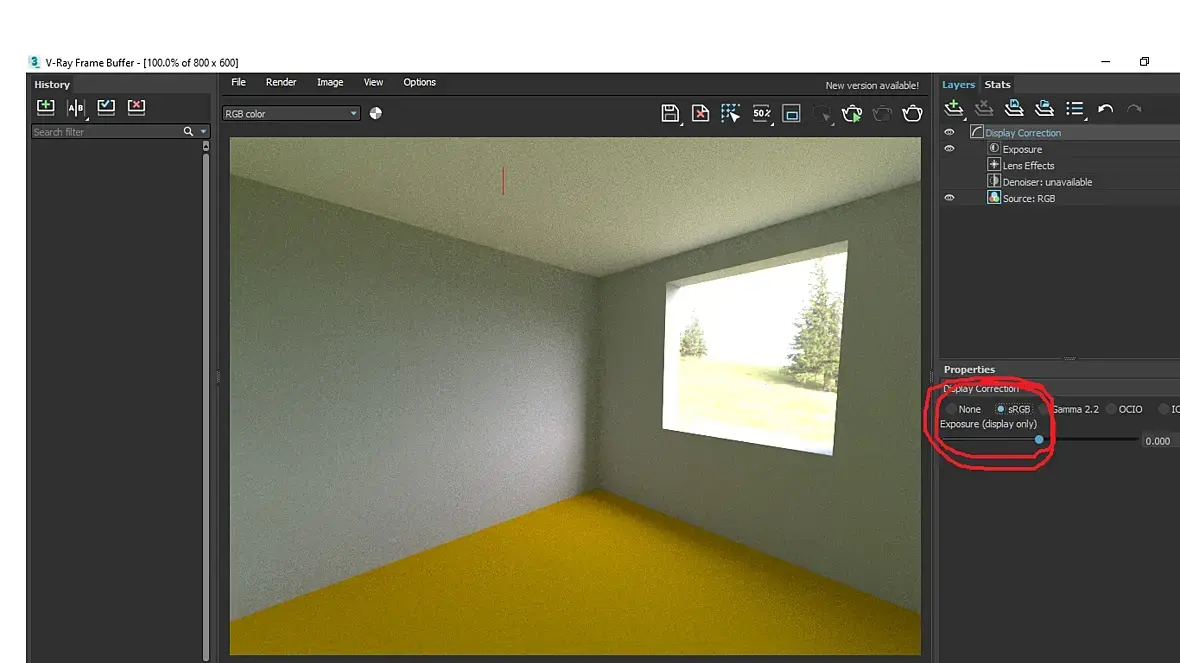Click the Search filter input field

(x=106, y=132)
